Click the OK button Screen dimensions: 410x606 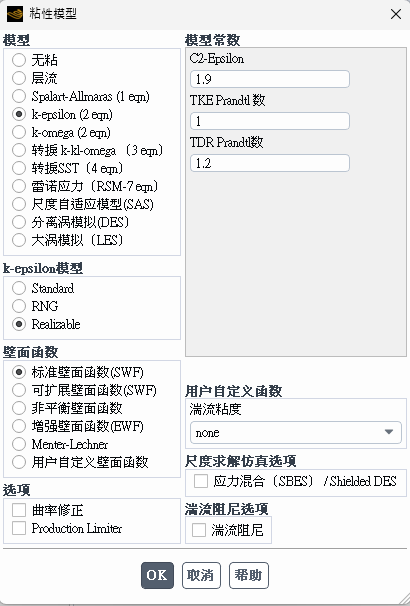[x=157, y=575]
